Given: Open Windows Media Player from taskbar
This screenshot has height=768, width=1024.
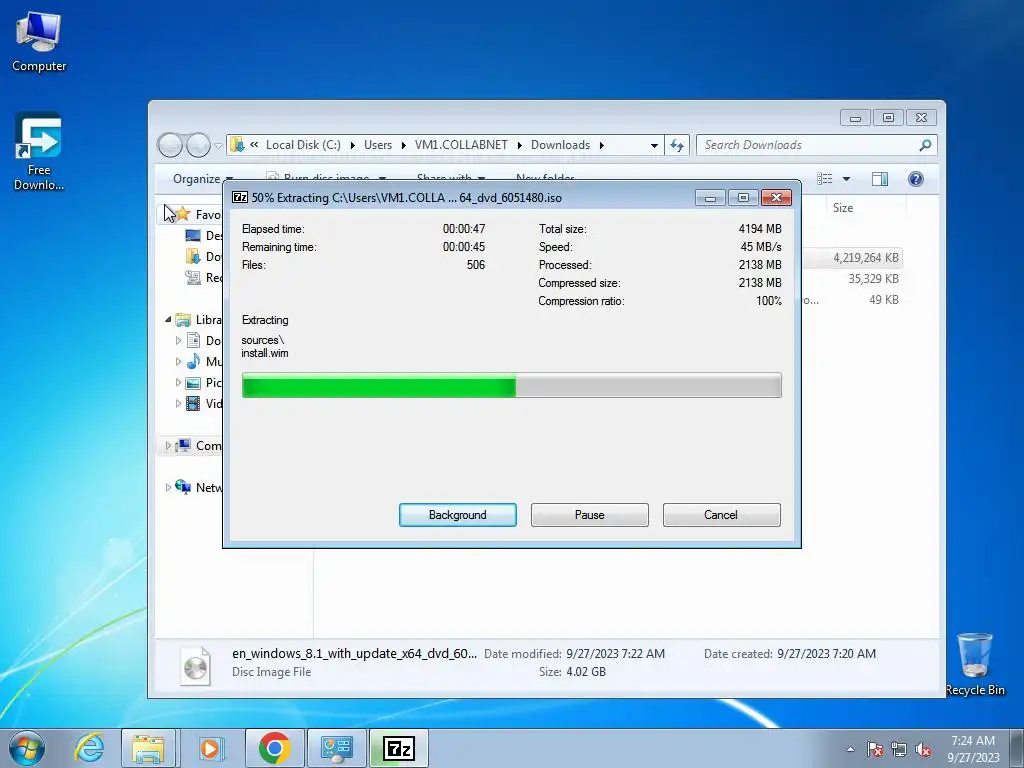Looking at the screenshot, I should tap(210, 748).
